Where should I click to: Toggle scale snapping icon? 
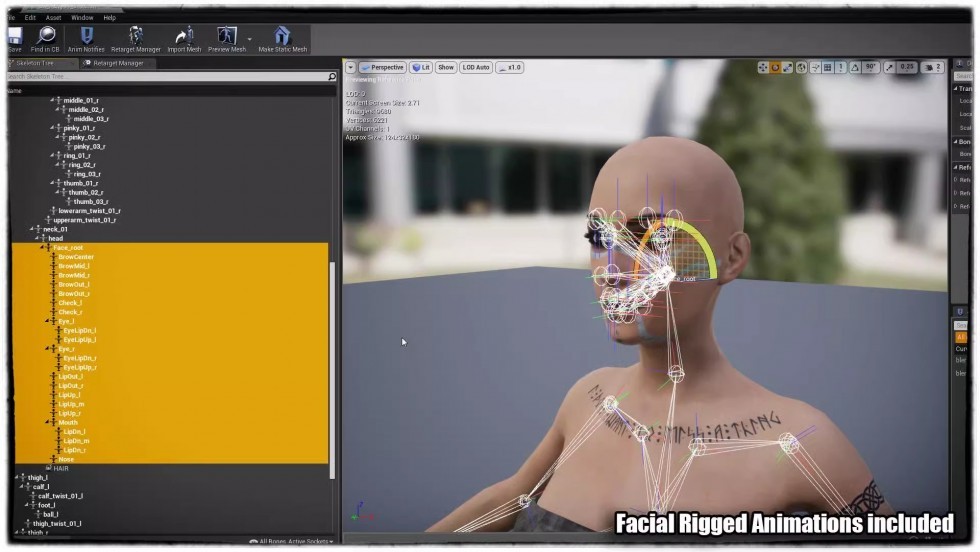point(889,68)
